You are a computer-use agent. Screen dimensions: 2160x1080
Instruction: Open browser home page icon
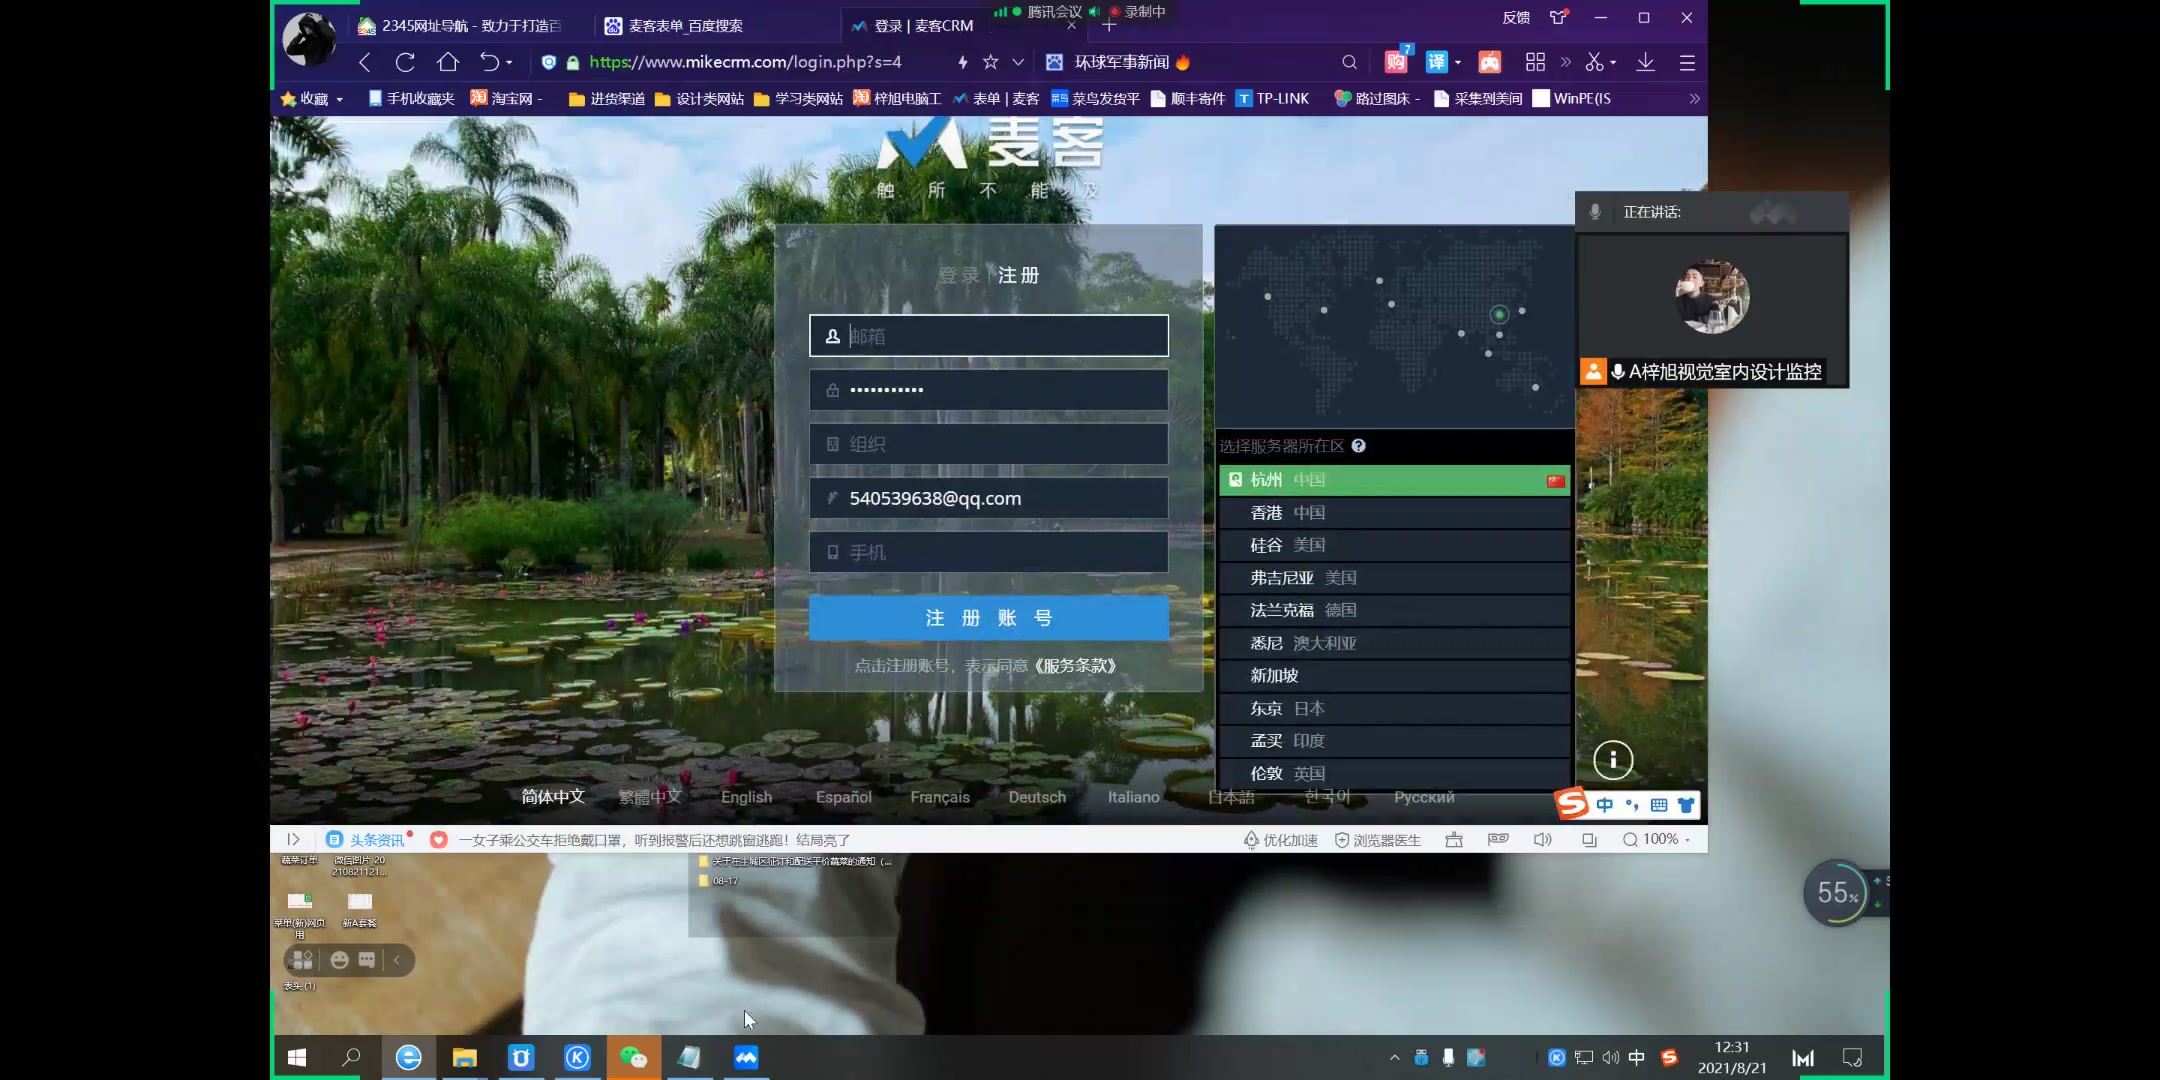[448, 62]
